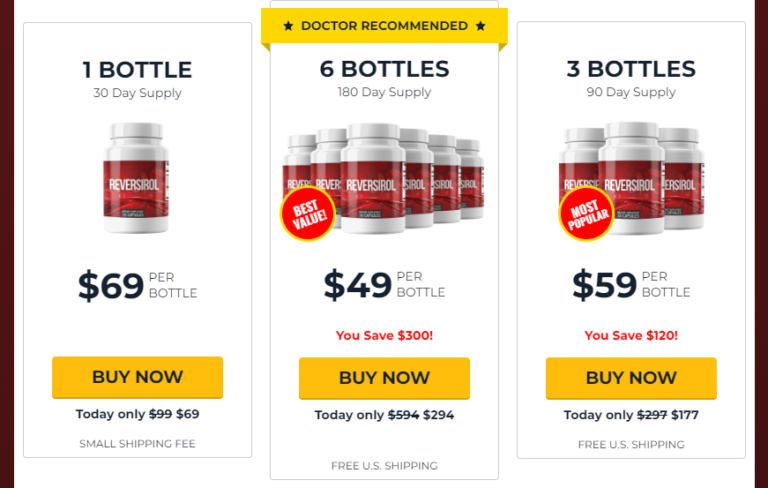Click the three Reversirol bottles image
The height and width of the screenshot is (488, 768).
631,178
